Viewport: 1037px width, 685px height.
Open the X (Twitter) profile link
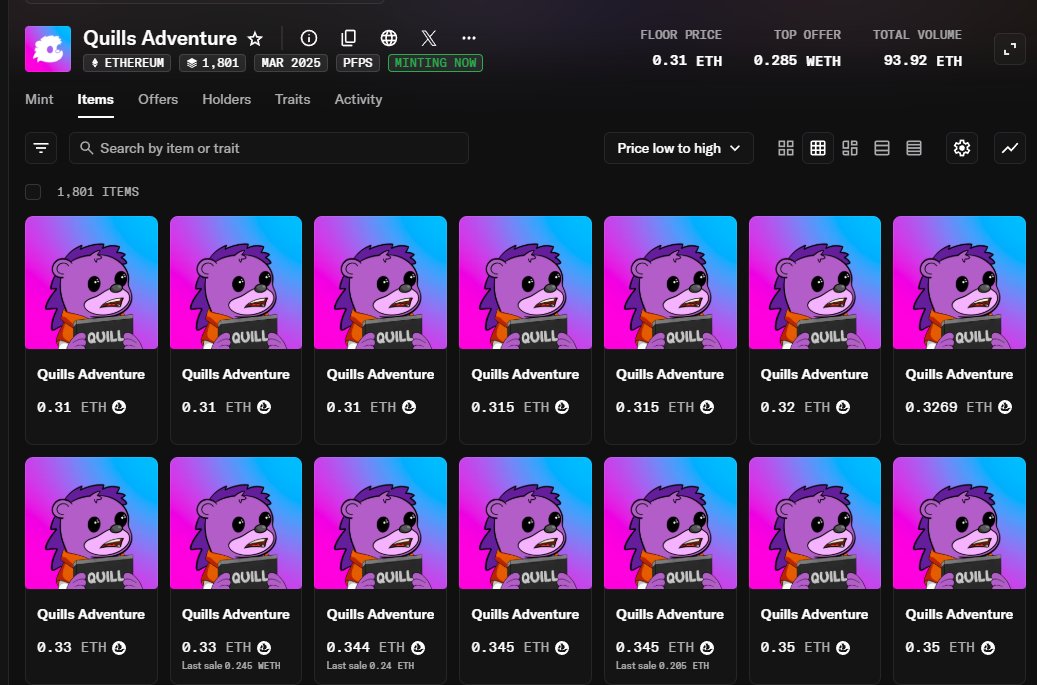coord(429,38)
